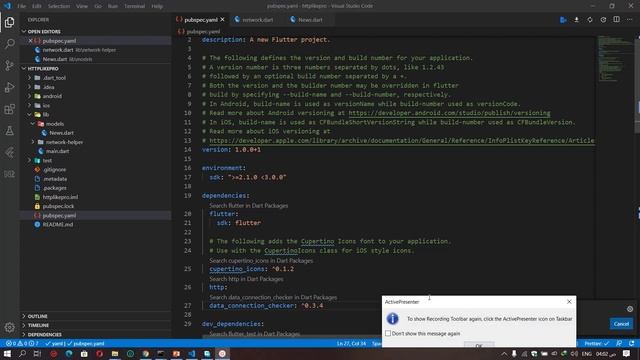Open File Explorer from the taskbar
Screen dimensions: 640x360
[115, 353]
